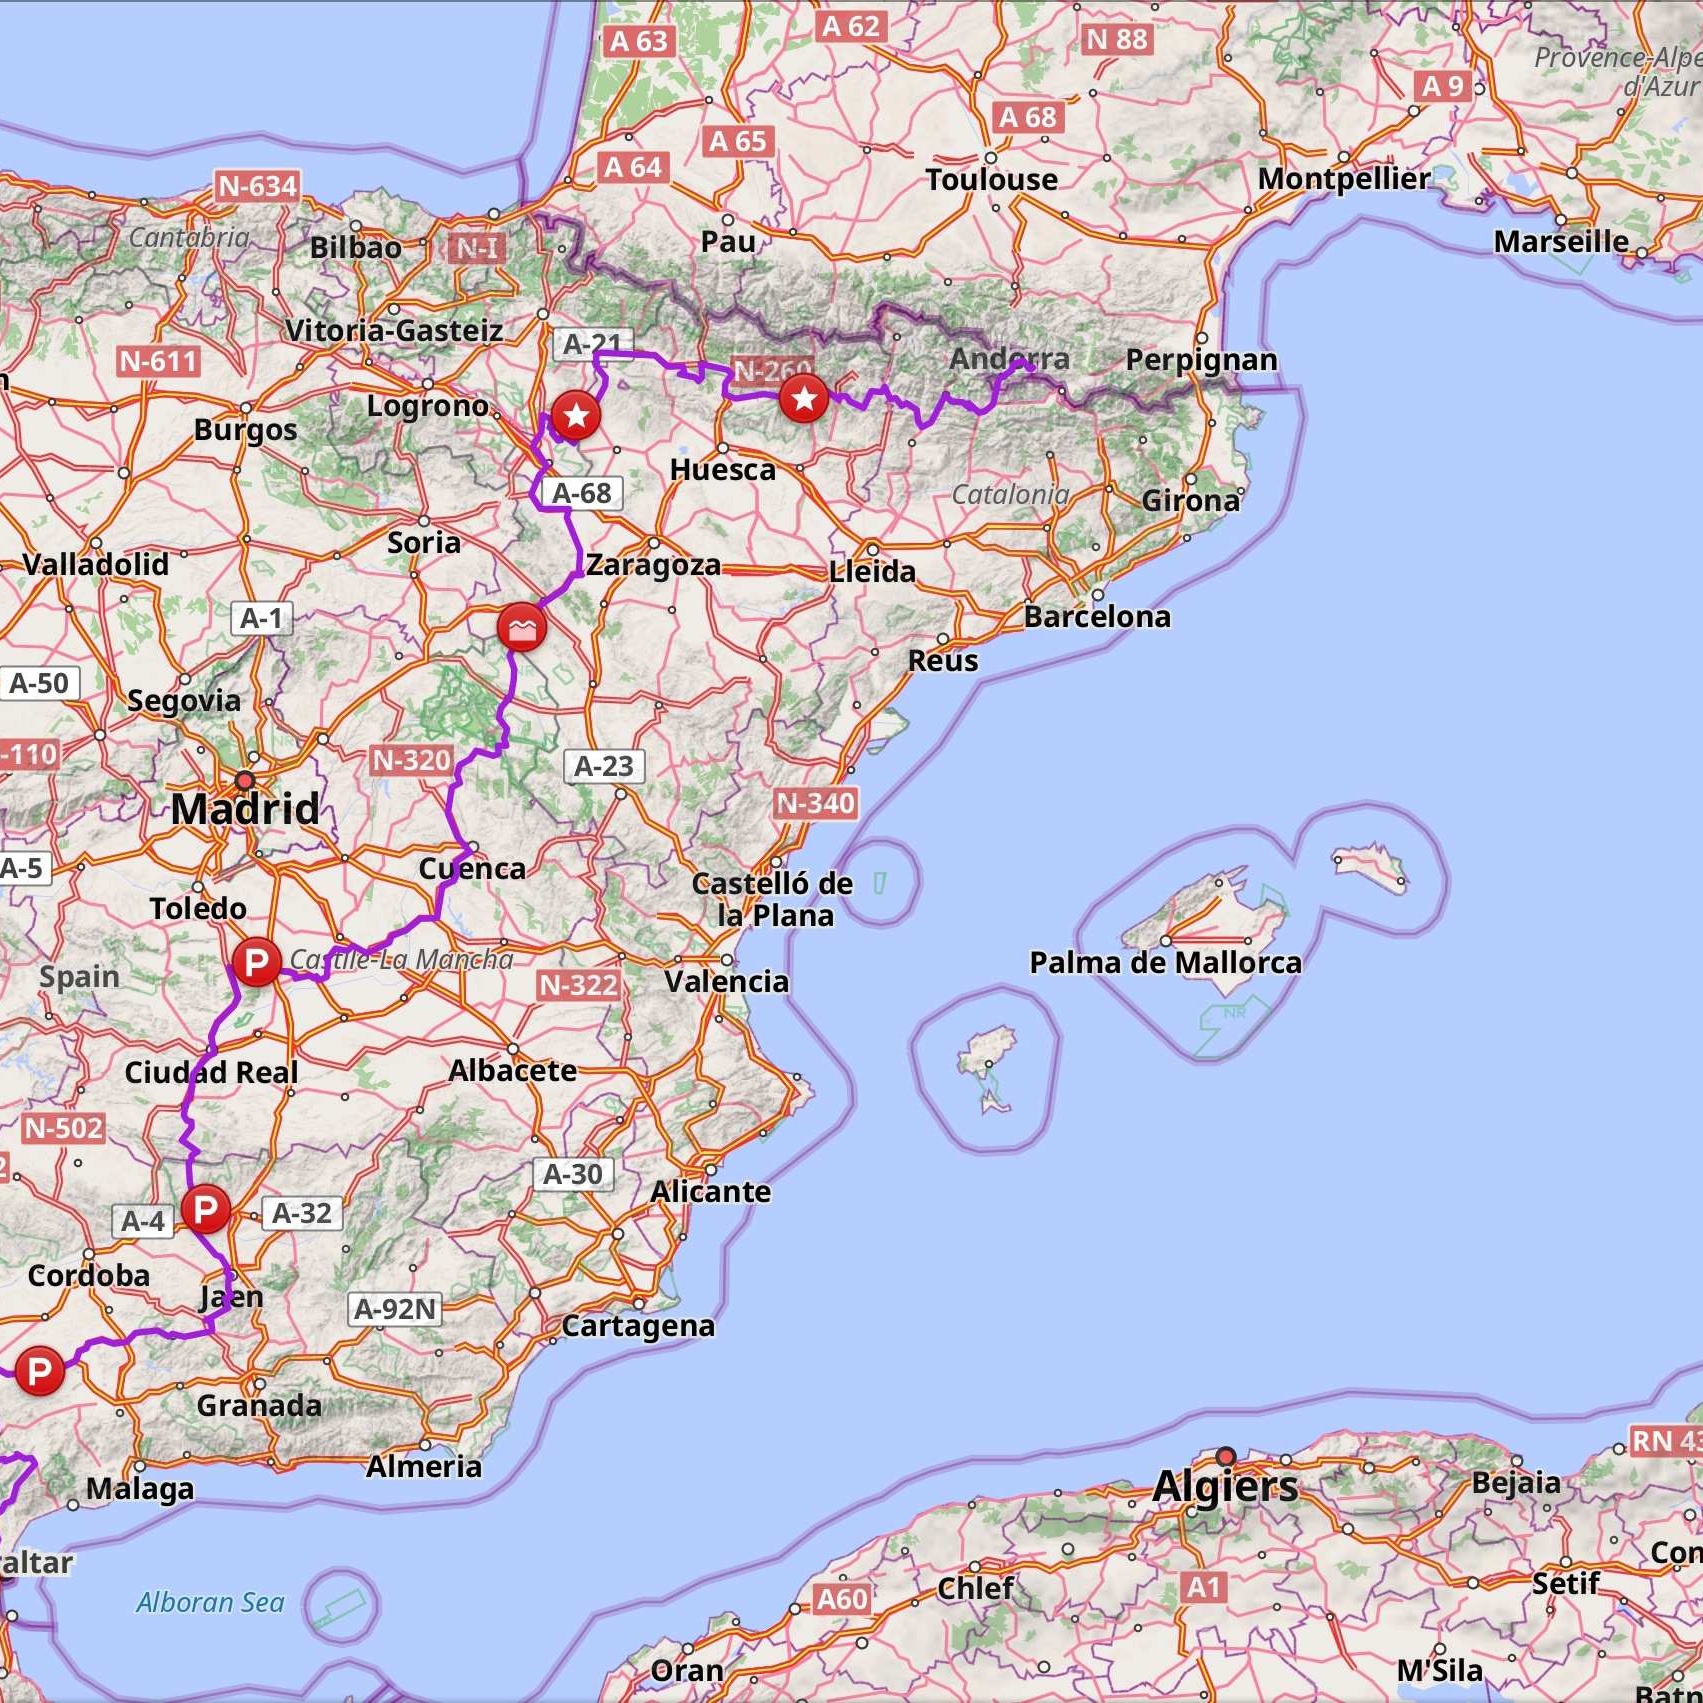
Task: Select the Andorra label on the route
Action: tap(1009, 358)
